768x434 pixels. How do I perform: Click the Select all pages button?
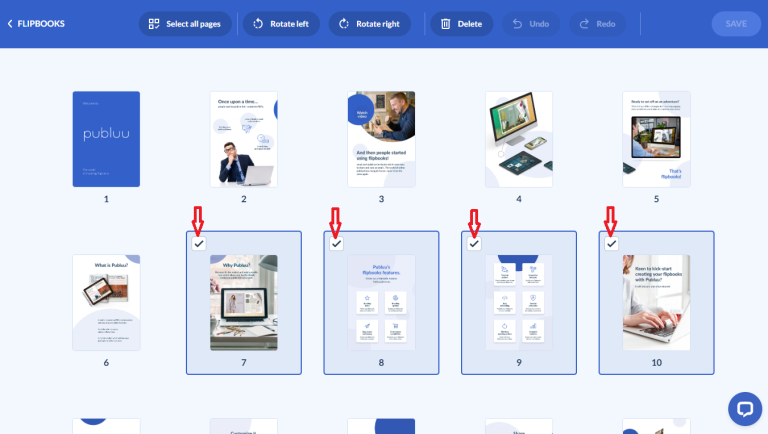point(185,24)
